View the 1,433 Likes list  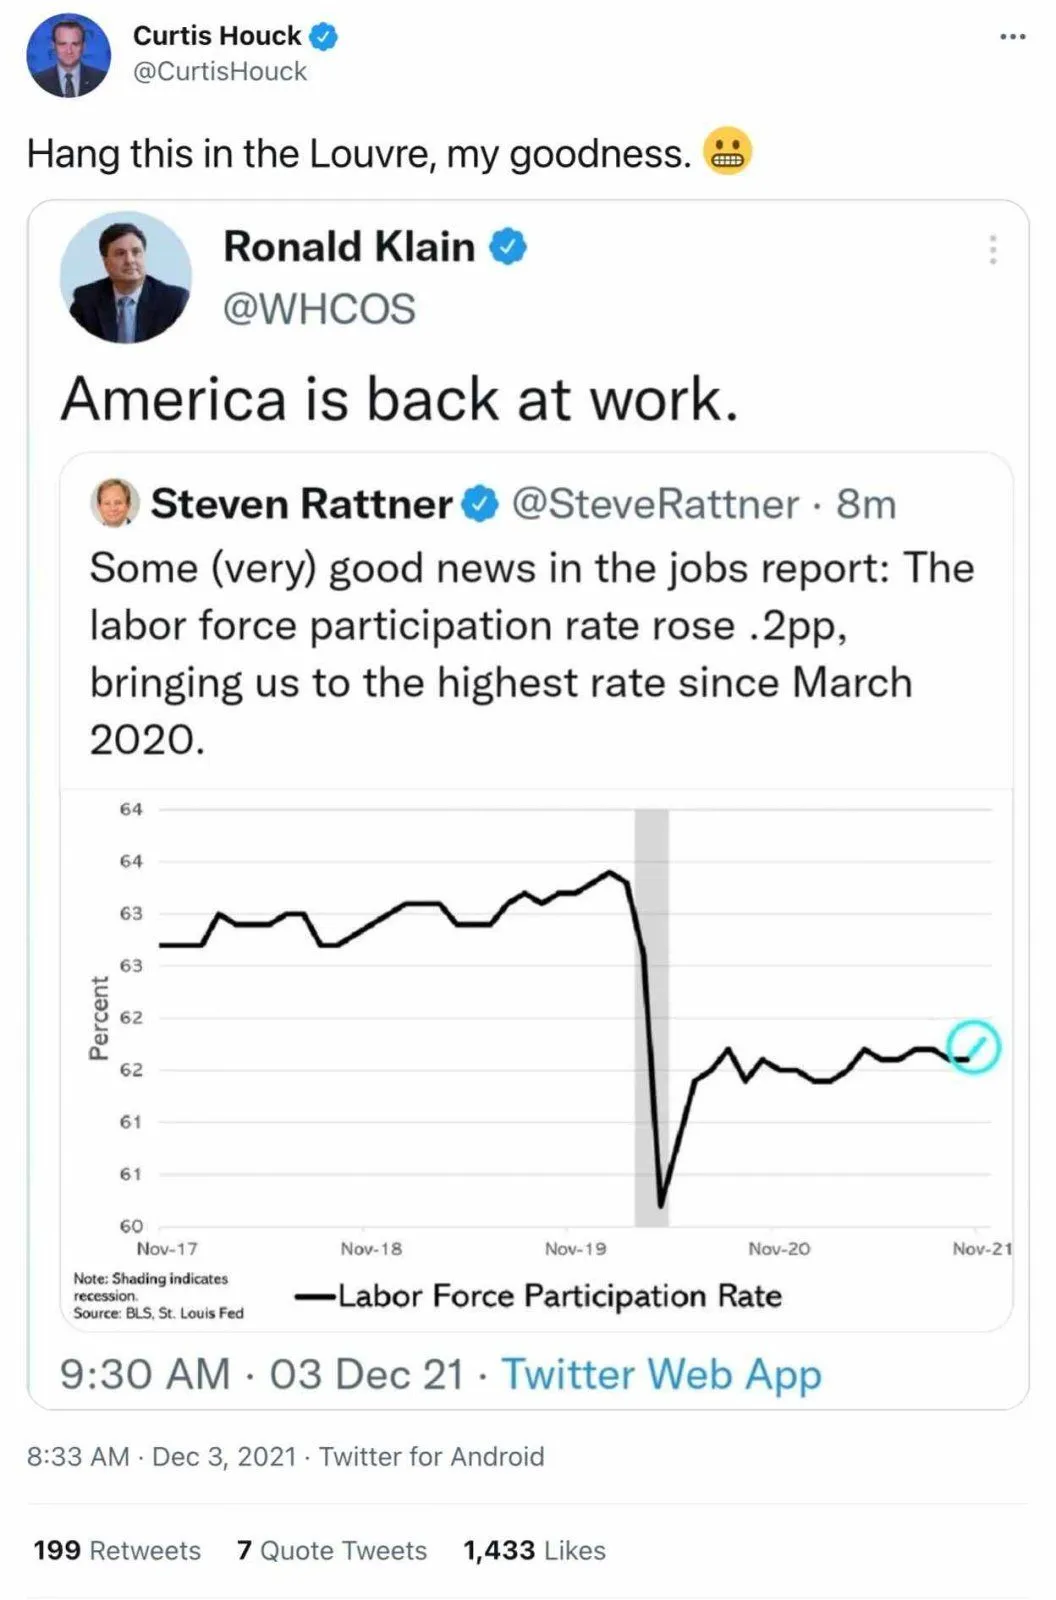(x=534, y=1550)
